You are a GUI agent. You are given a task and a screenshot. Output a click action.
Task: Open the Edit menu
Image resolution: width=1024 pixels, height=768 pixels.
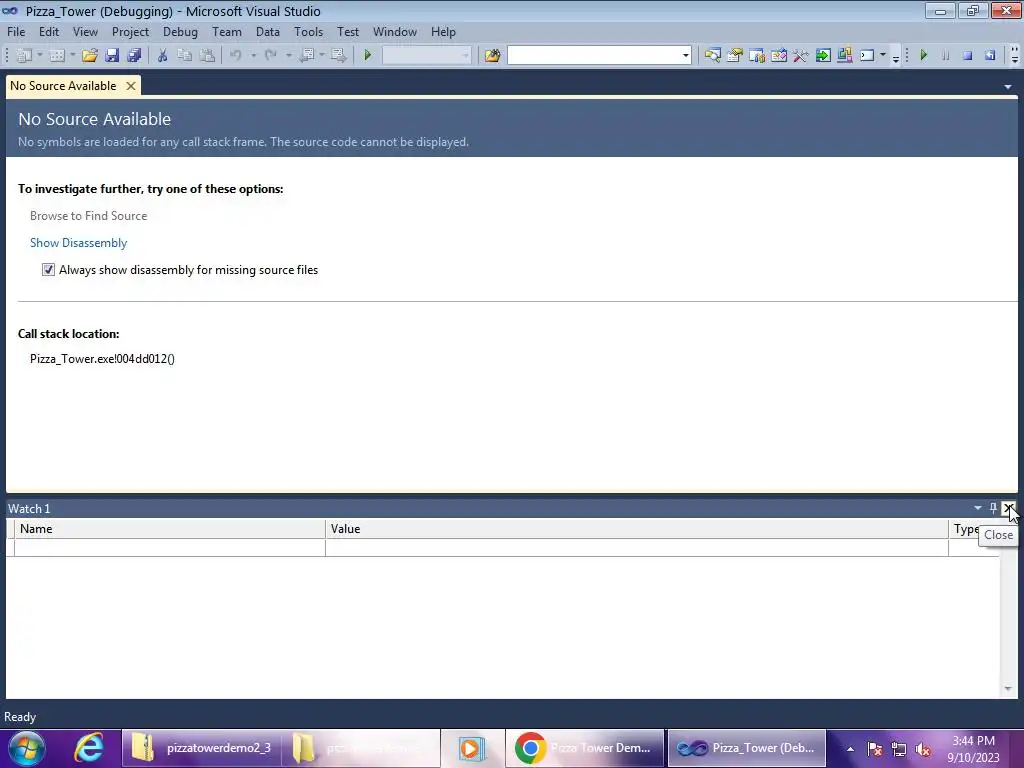(x=49, y=31)
